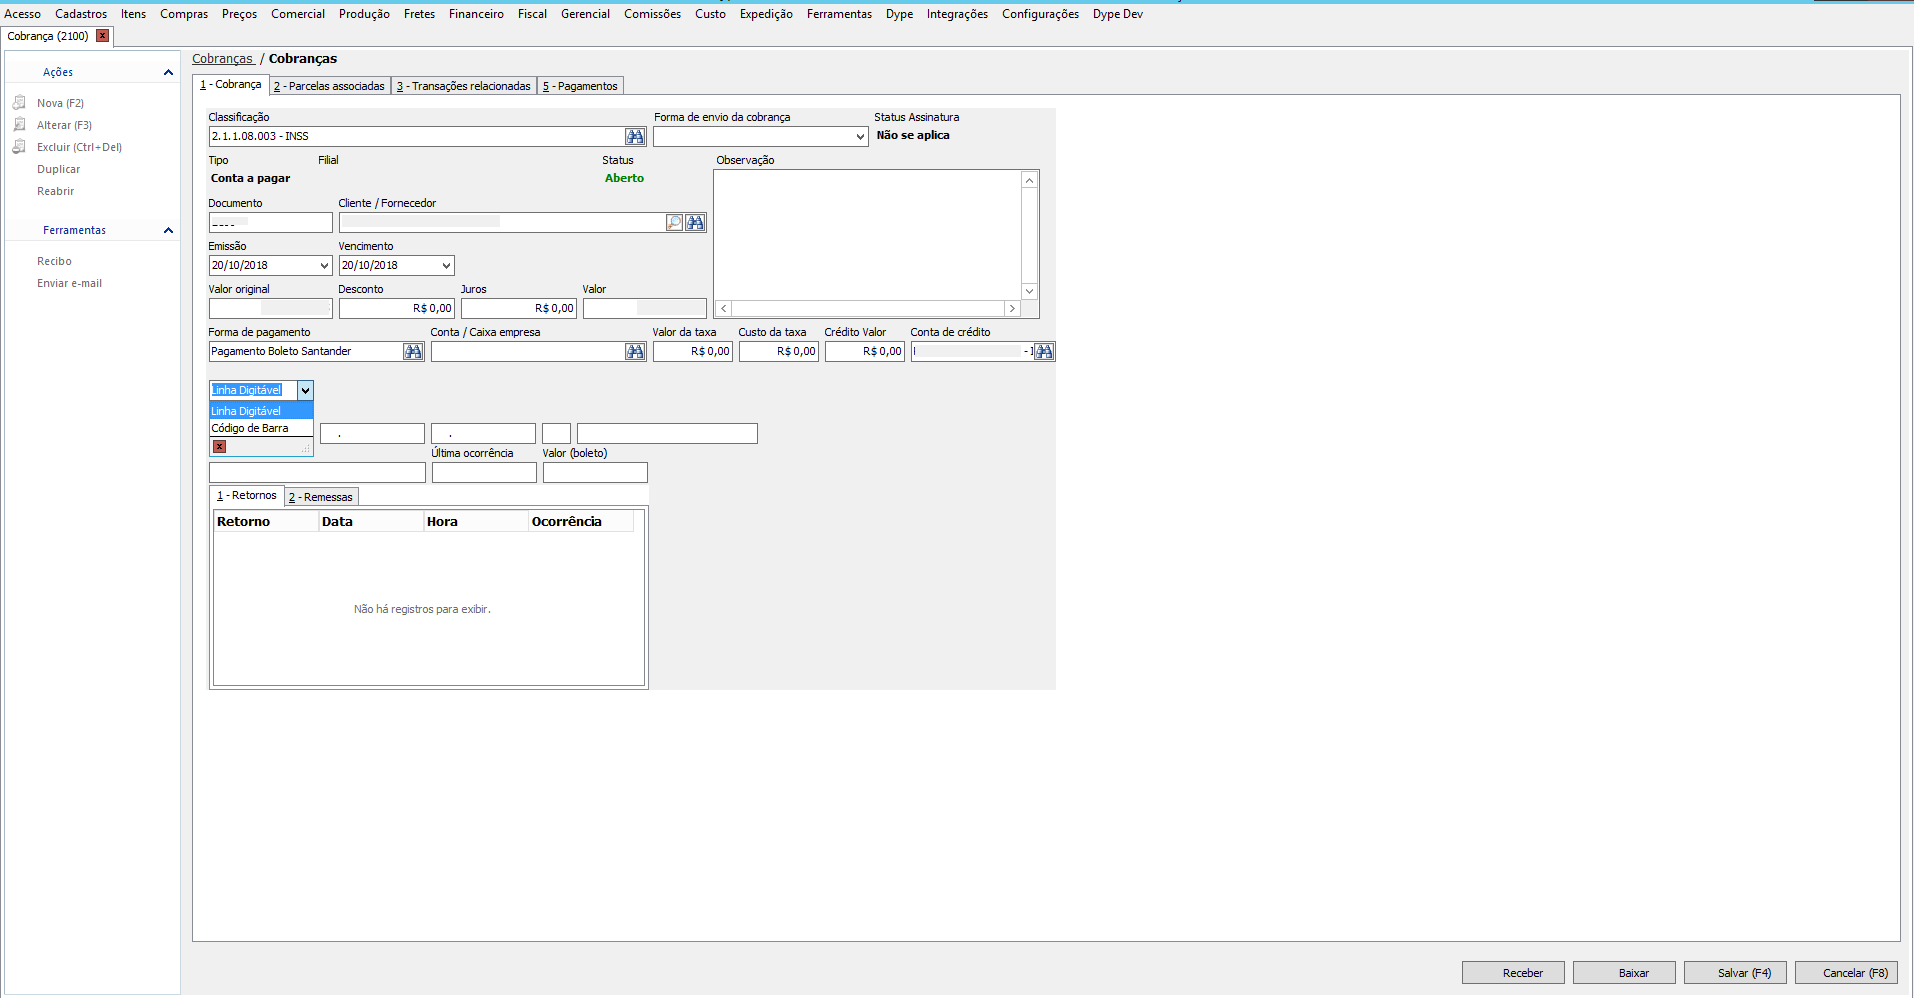Click the Ocorrência column header
Viewport: 1914px width, 998px height.
pos(580,522)
